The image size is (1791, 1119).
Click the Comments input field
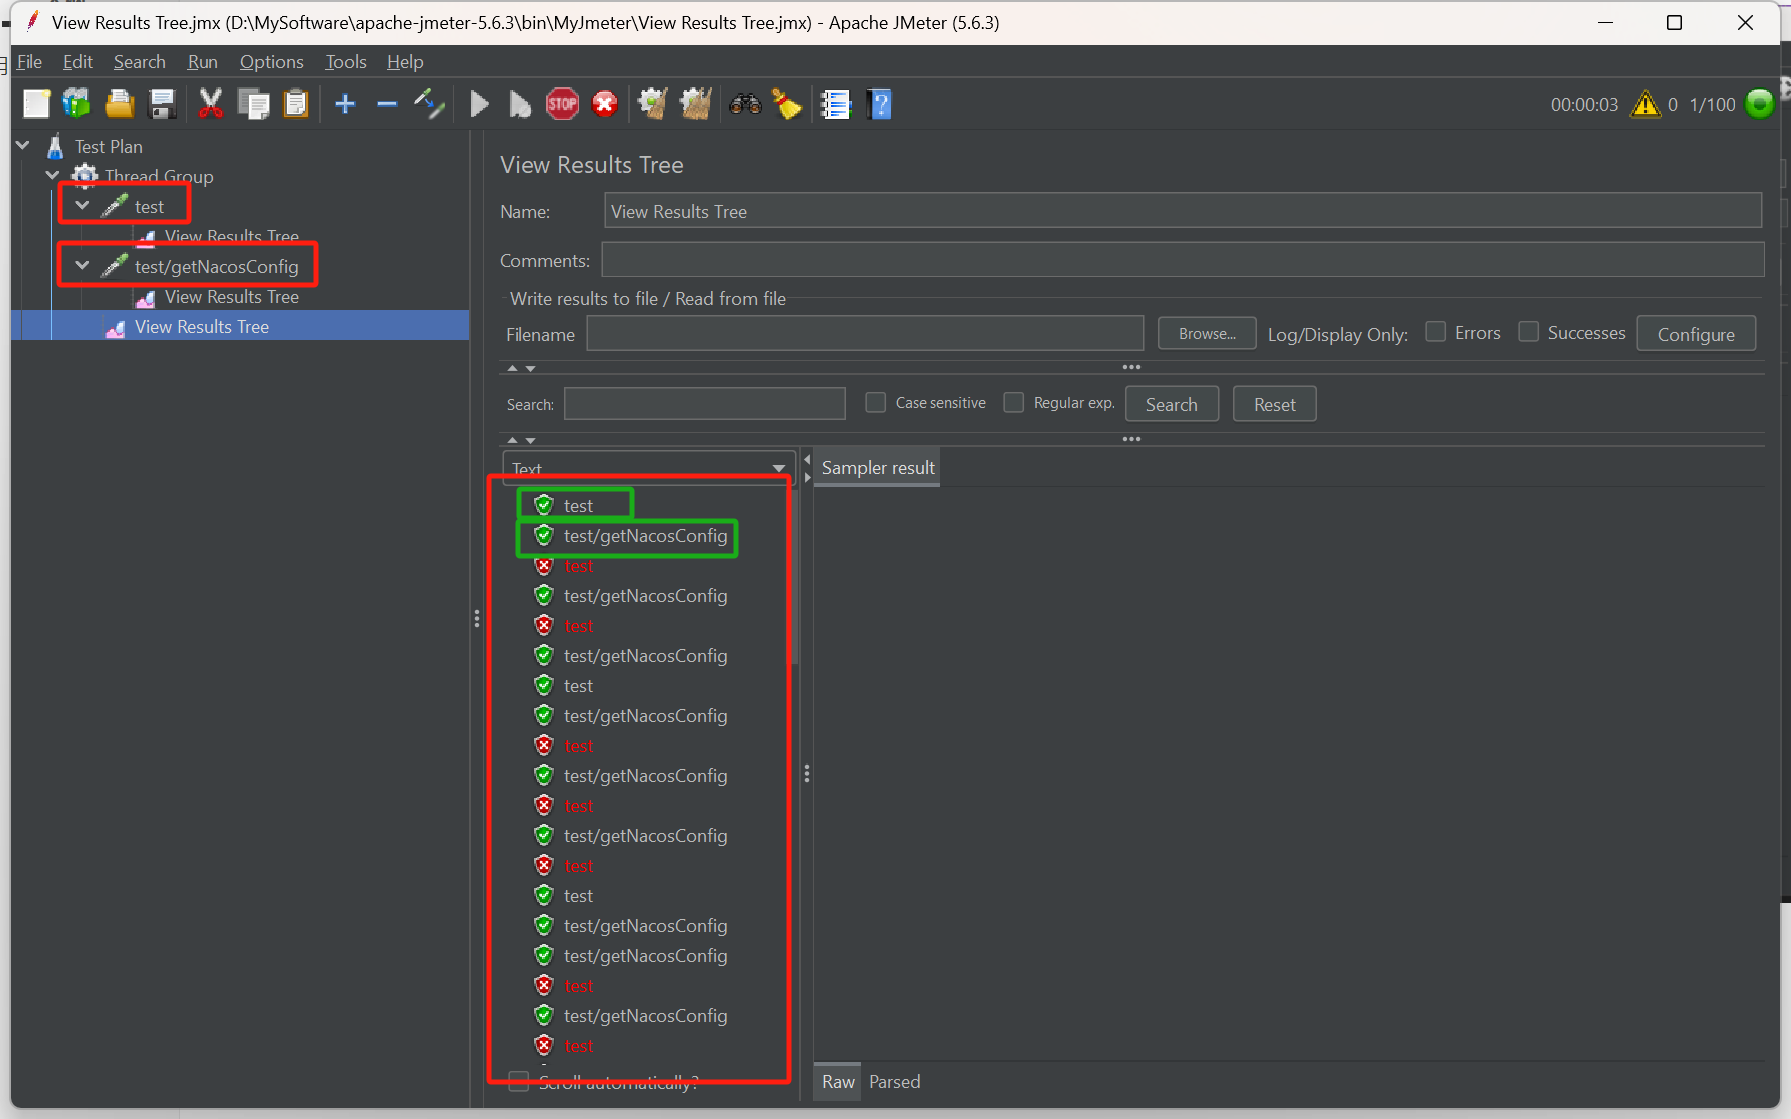click(x=1183, y=260)
